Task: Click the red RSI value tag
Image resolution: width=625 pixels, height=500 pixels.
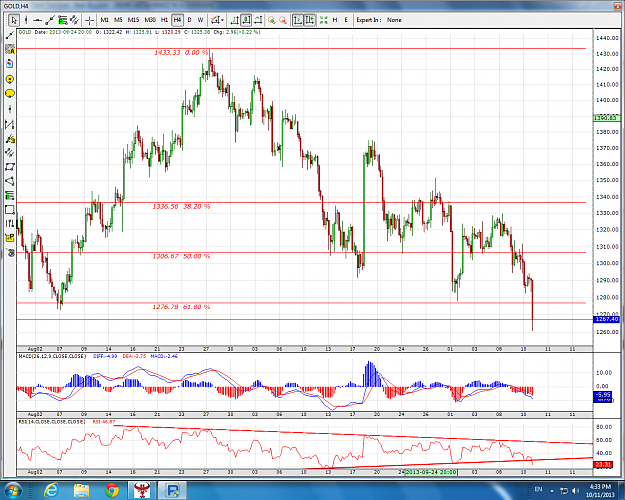Action: coord(603,465)
